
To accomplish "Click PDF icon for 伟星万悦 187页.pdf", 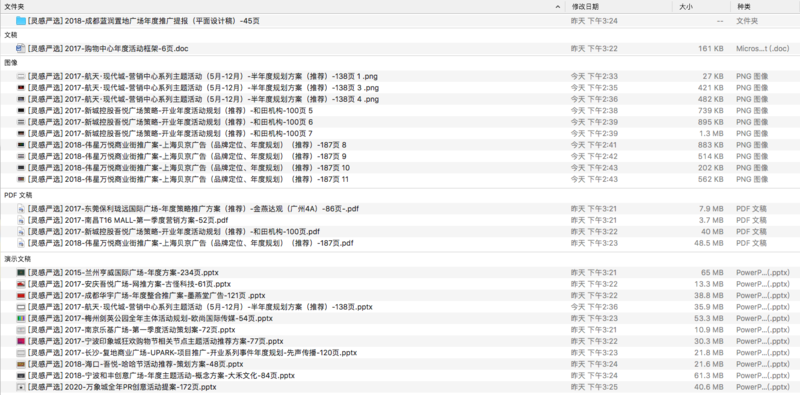I will click(x=21, y=243).
